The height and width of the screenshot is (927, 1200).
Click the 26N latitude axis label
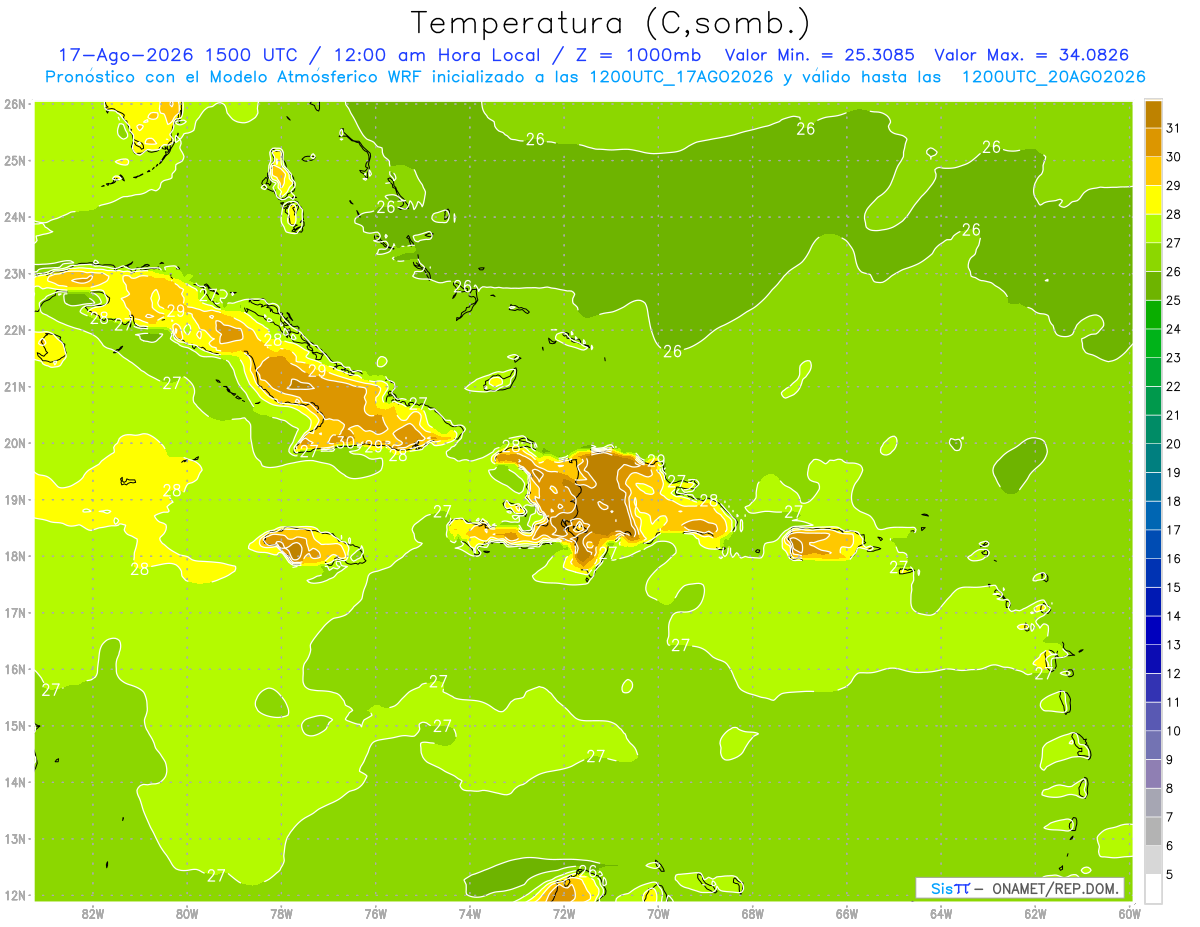click(14, 104)
